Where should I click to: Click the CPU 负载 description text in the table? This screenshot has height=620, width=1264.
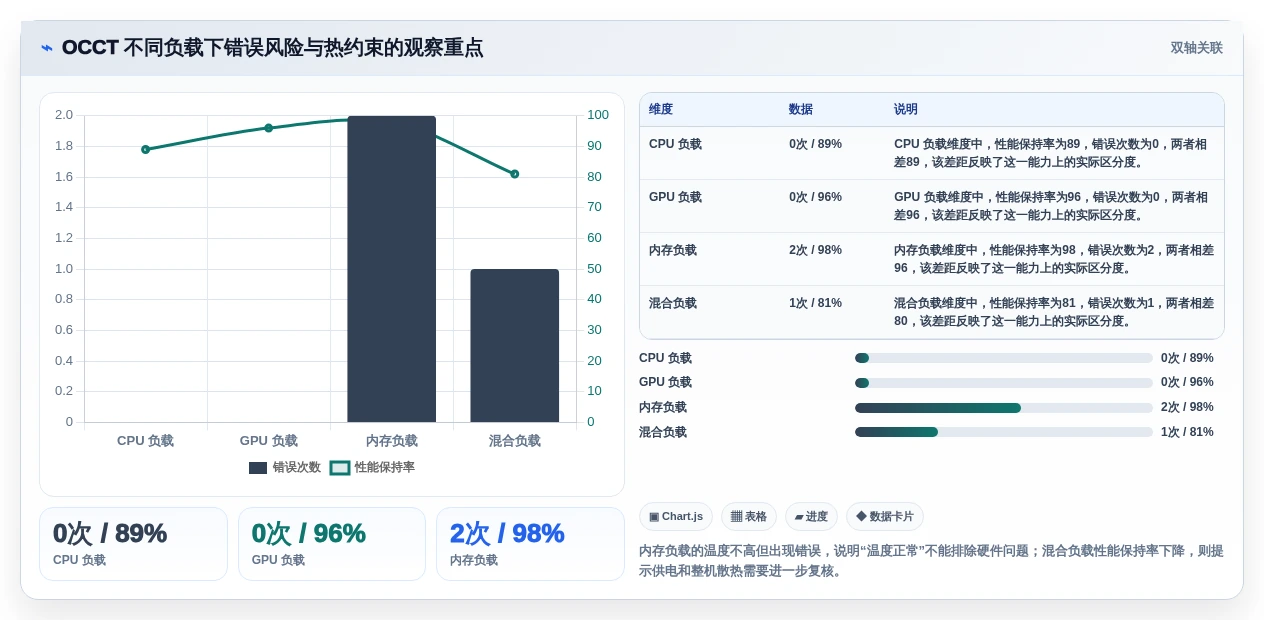click(1051, 153)
